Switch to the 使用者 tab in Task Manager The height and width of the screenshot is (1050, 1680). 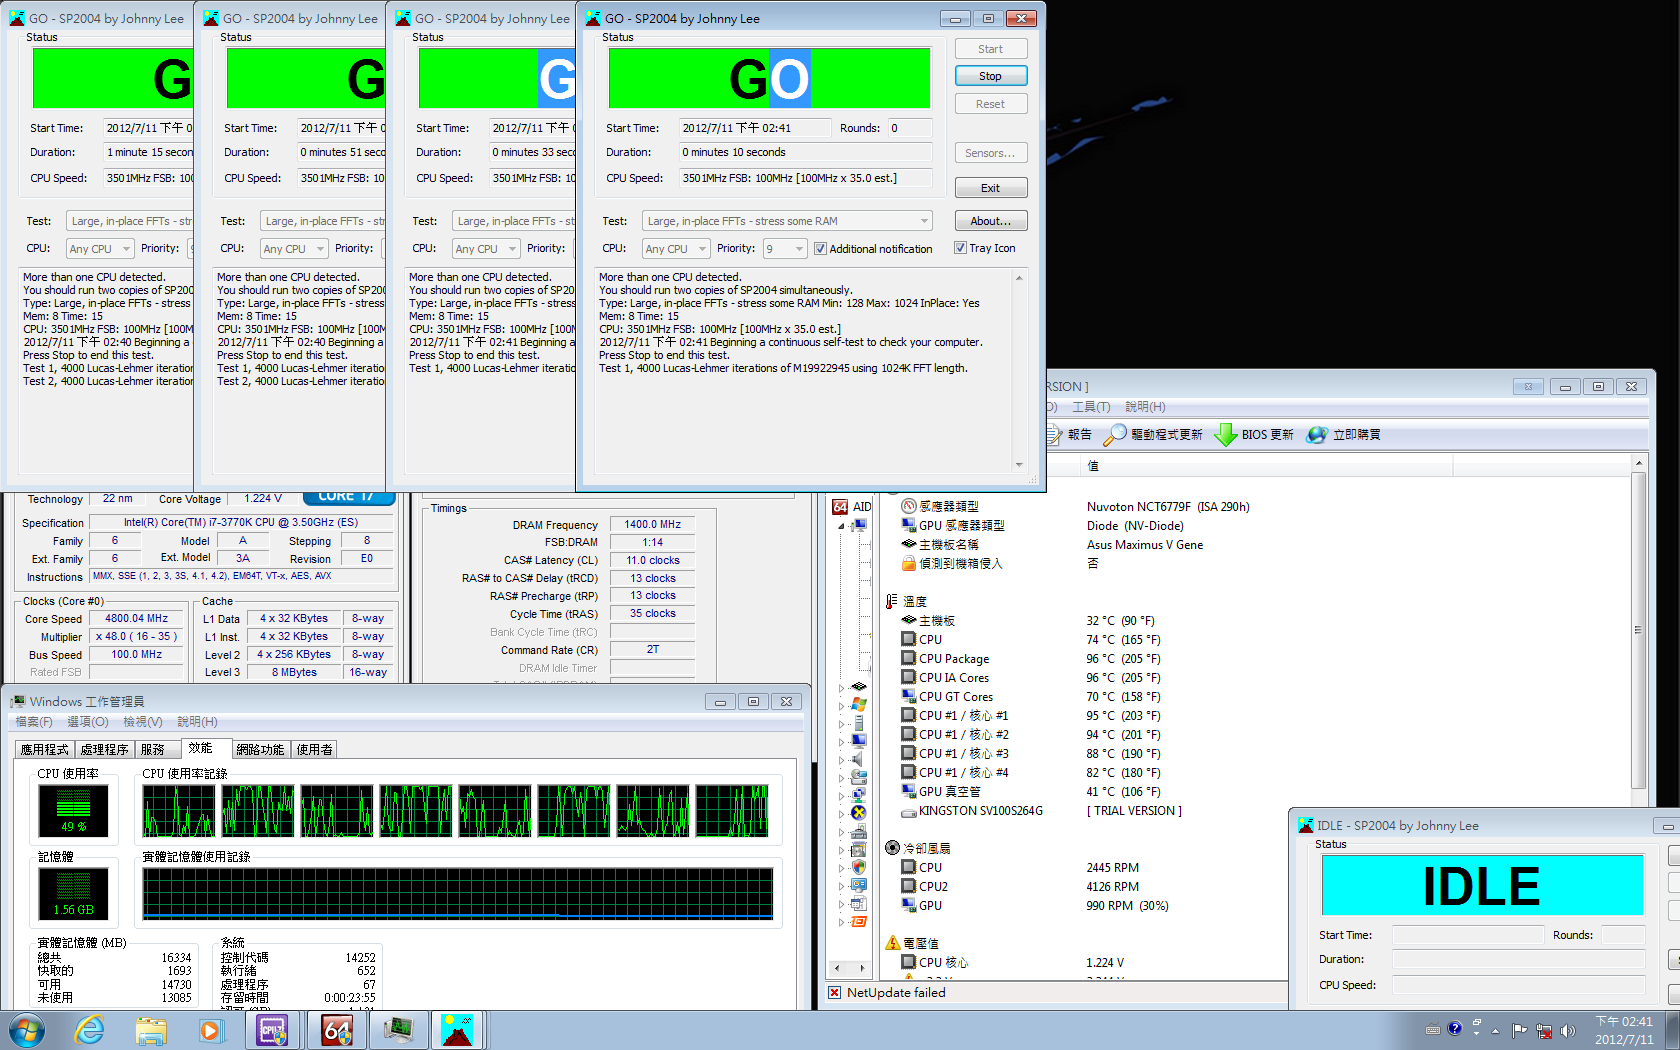314,749
